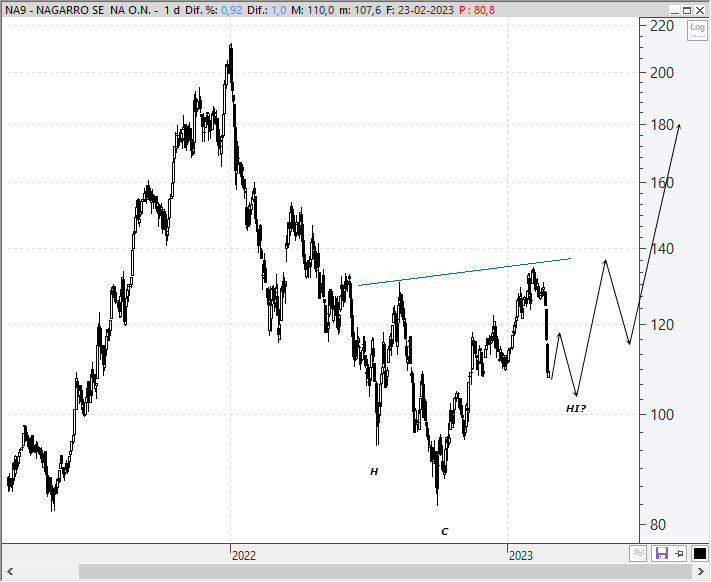
Task: Click the 'NA9 - NAGARRO SE' title text
Action: point(54,10)
